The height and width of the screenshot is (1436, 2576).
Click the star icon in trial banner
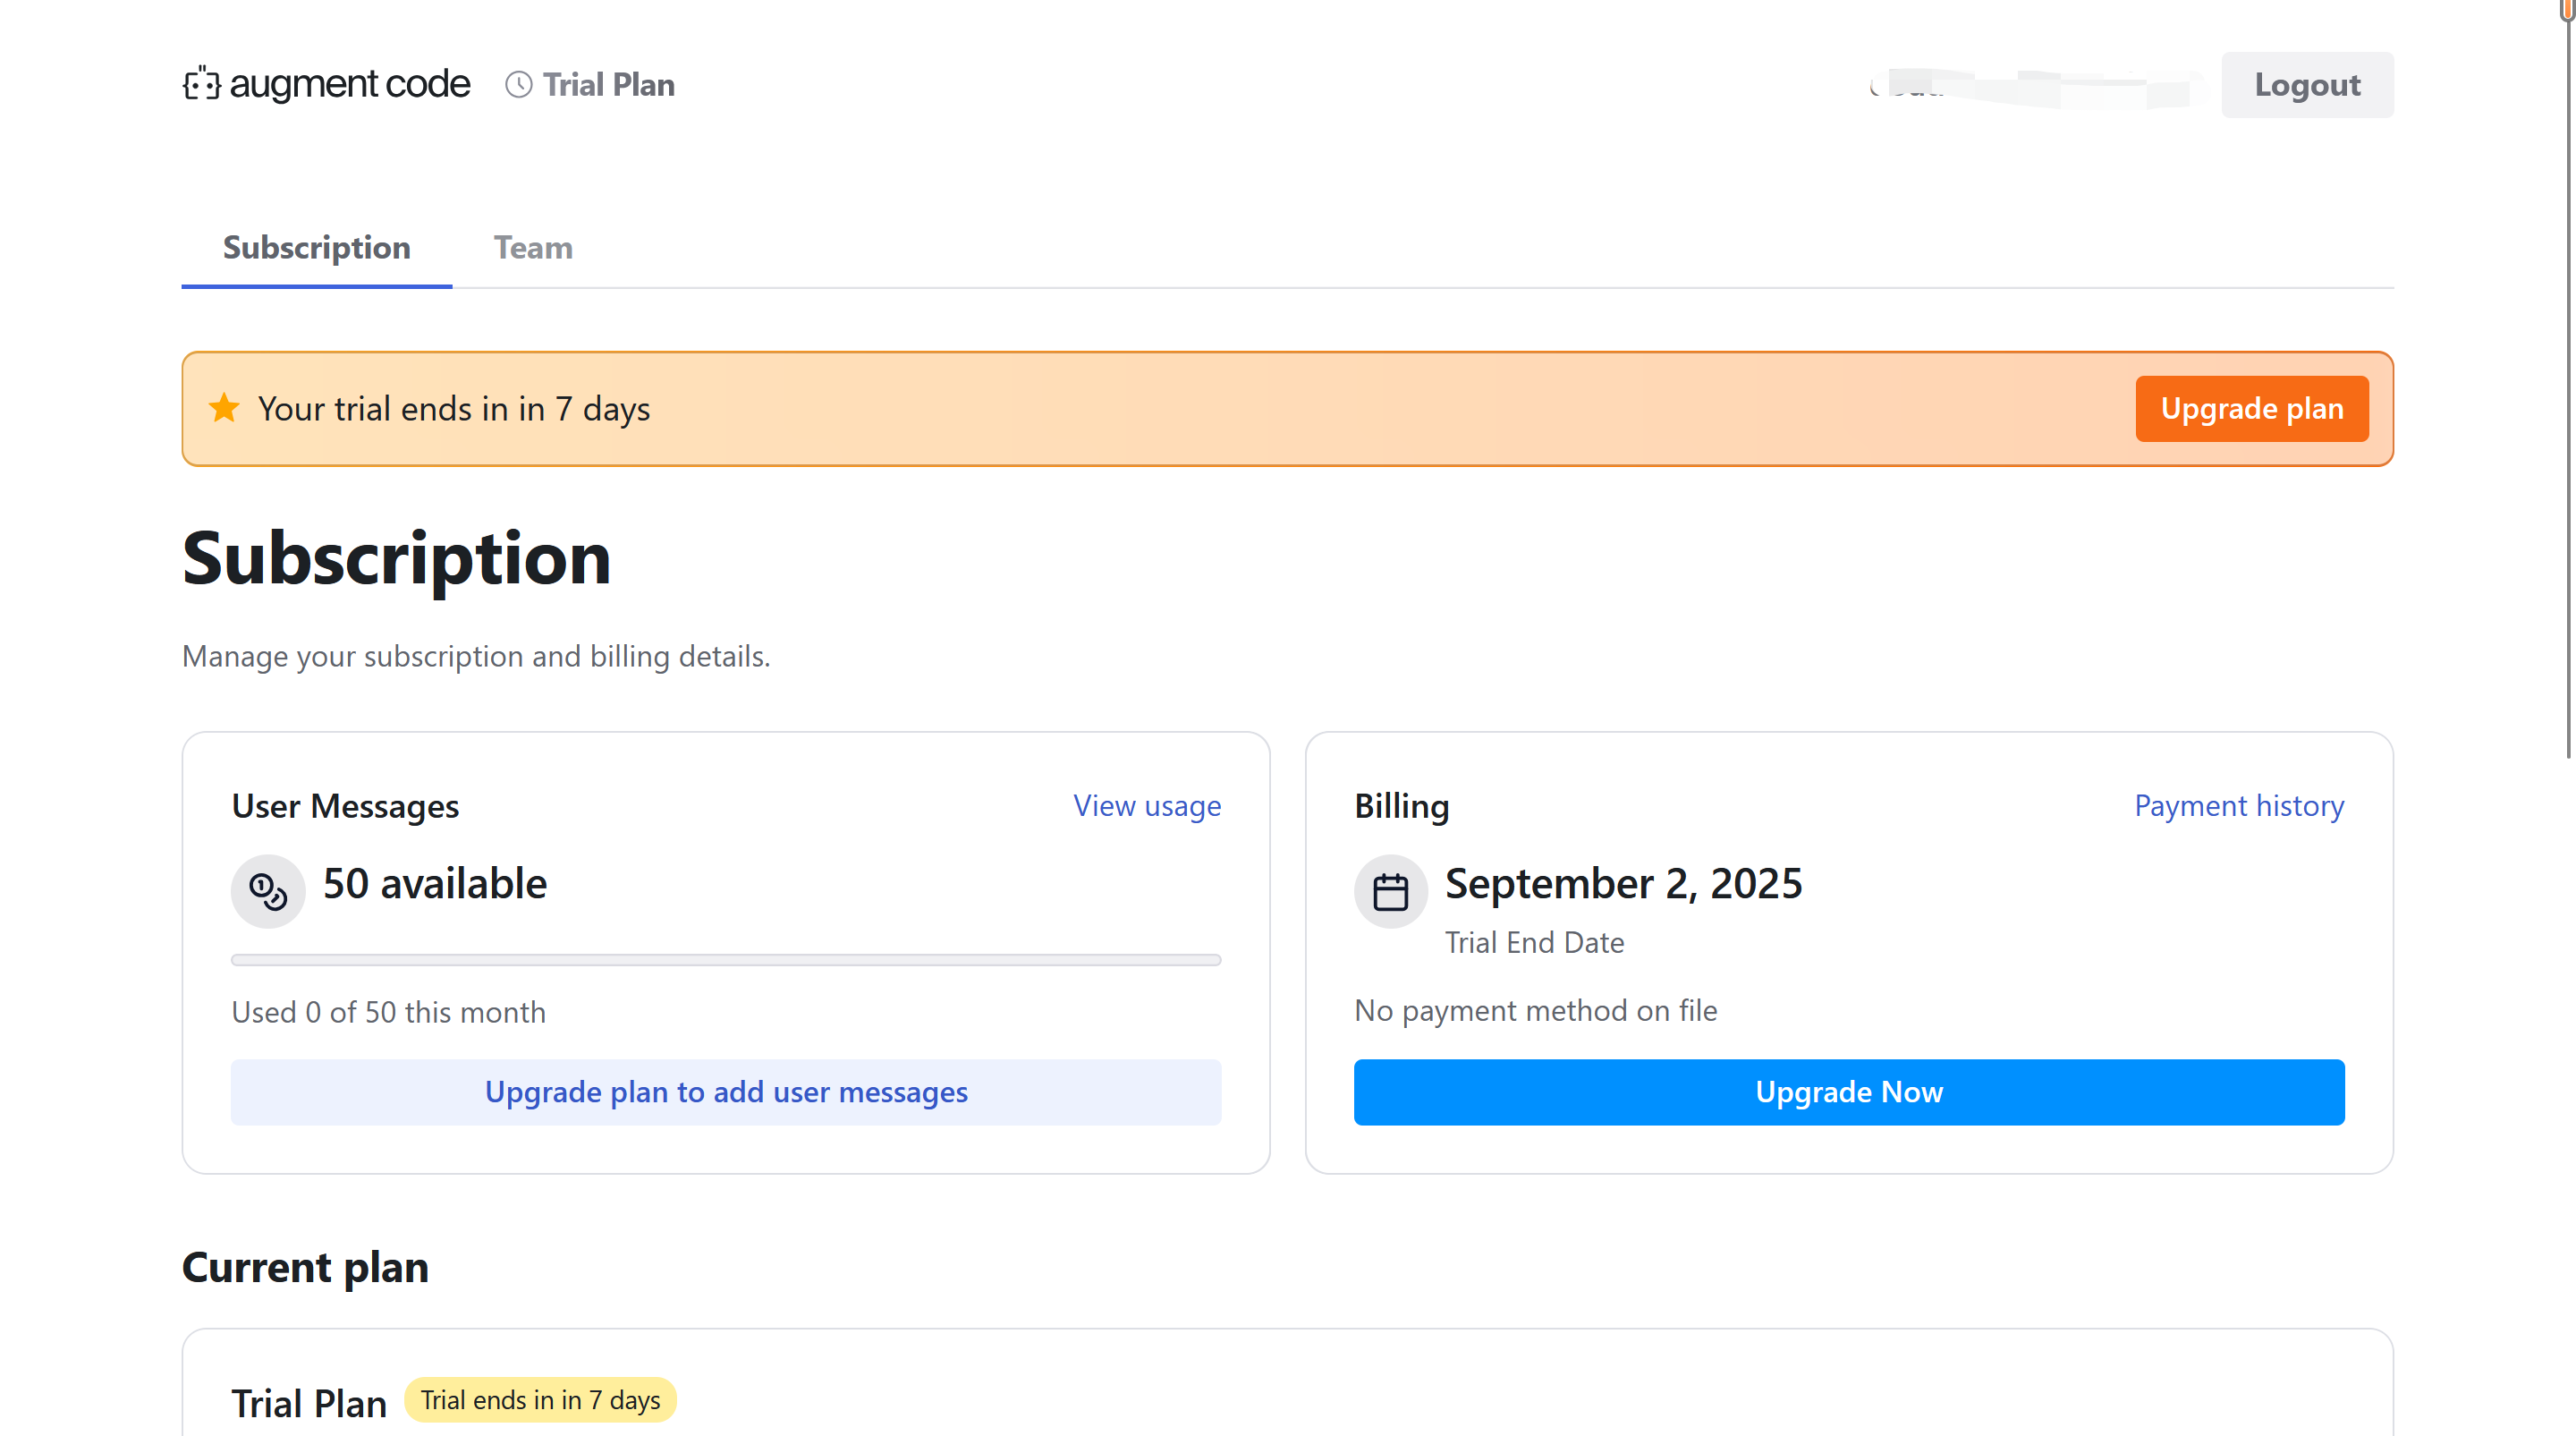(x=224, y=408)
